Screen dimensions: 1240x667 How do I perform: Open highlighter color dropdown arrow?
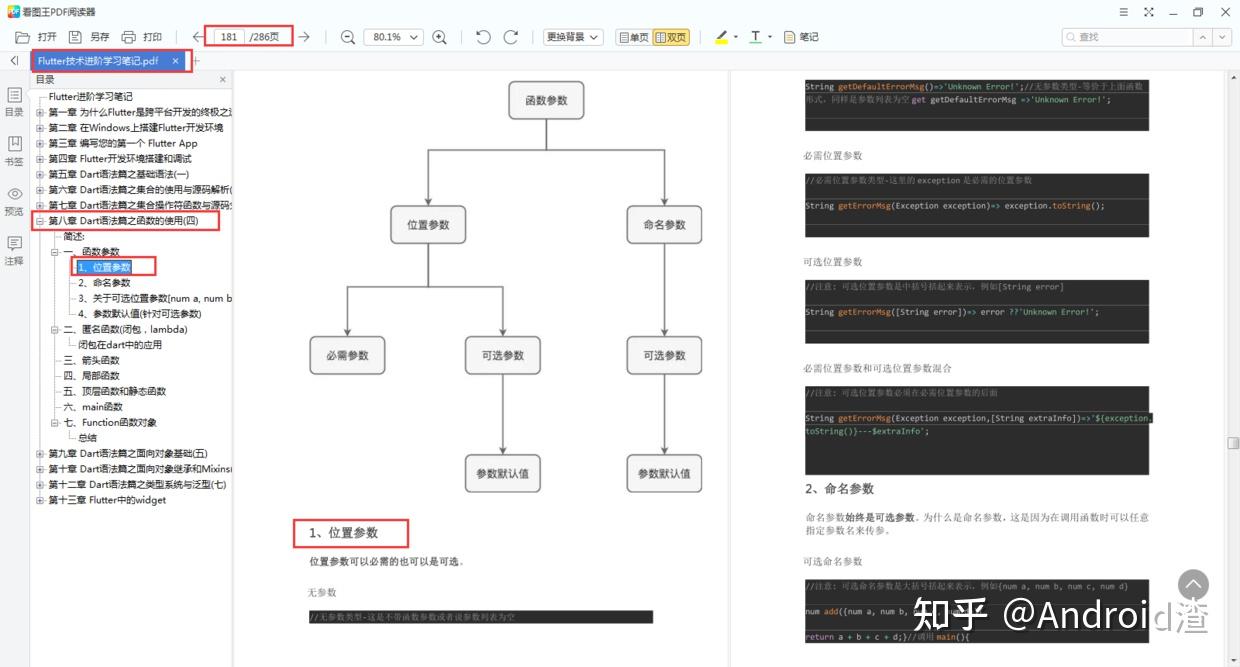[736, 37]
